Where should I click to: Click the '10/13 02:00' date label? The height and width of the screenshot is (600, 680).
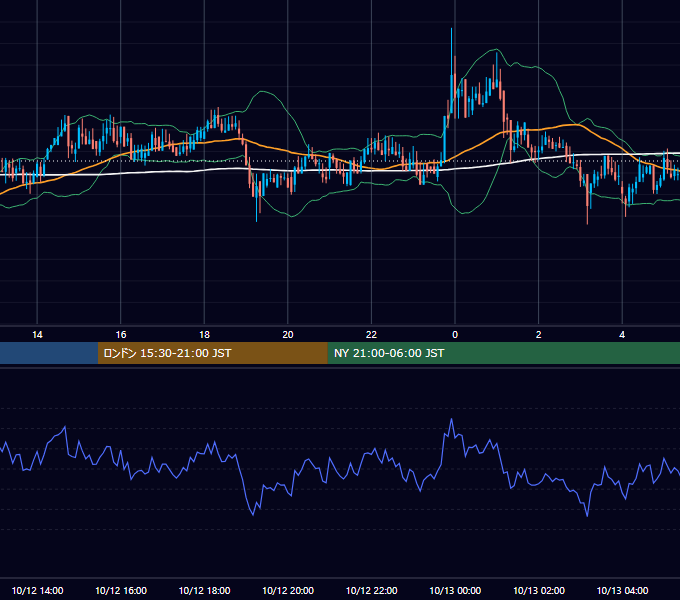click(539, 590)
